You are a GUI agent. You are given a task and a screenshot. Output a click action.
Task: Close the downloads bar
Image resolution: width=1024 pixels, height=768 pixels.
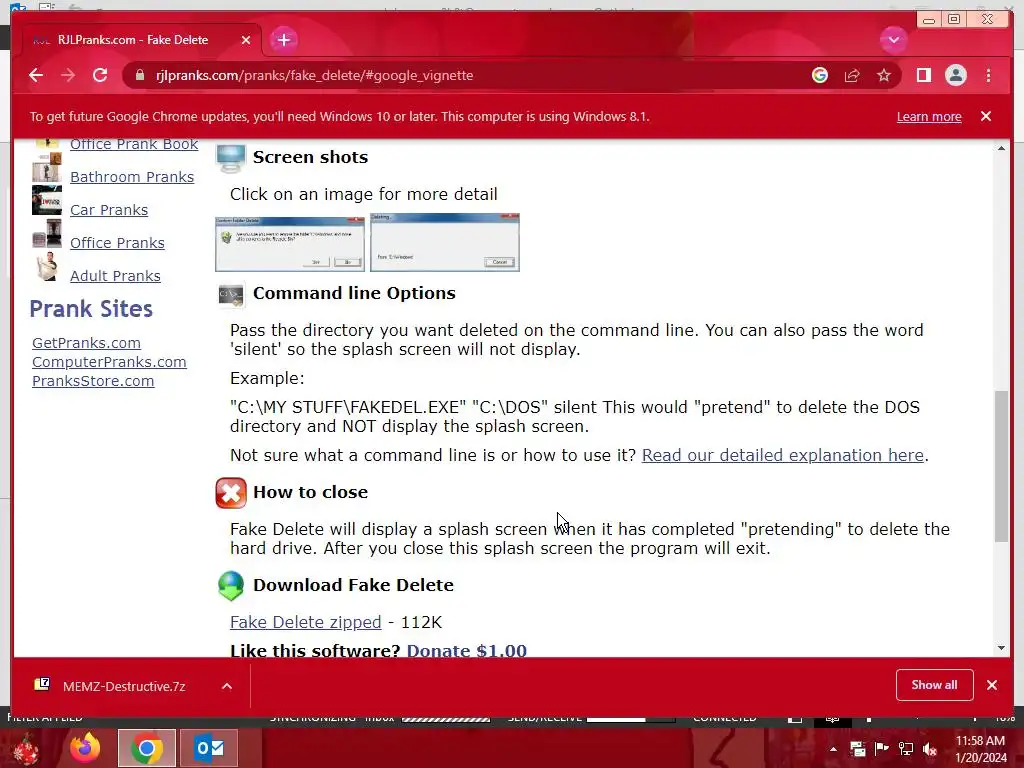point(992,685)
